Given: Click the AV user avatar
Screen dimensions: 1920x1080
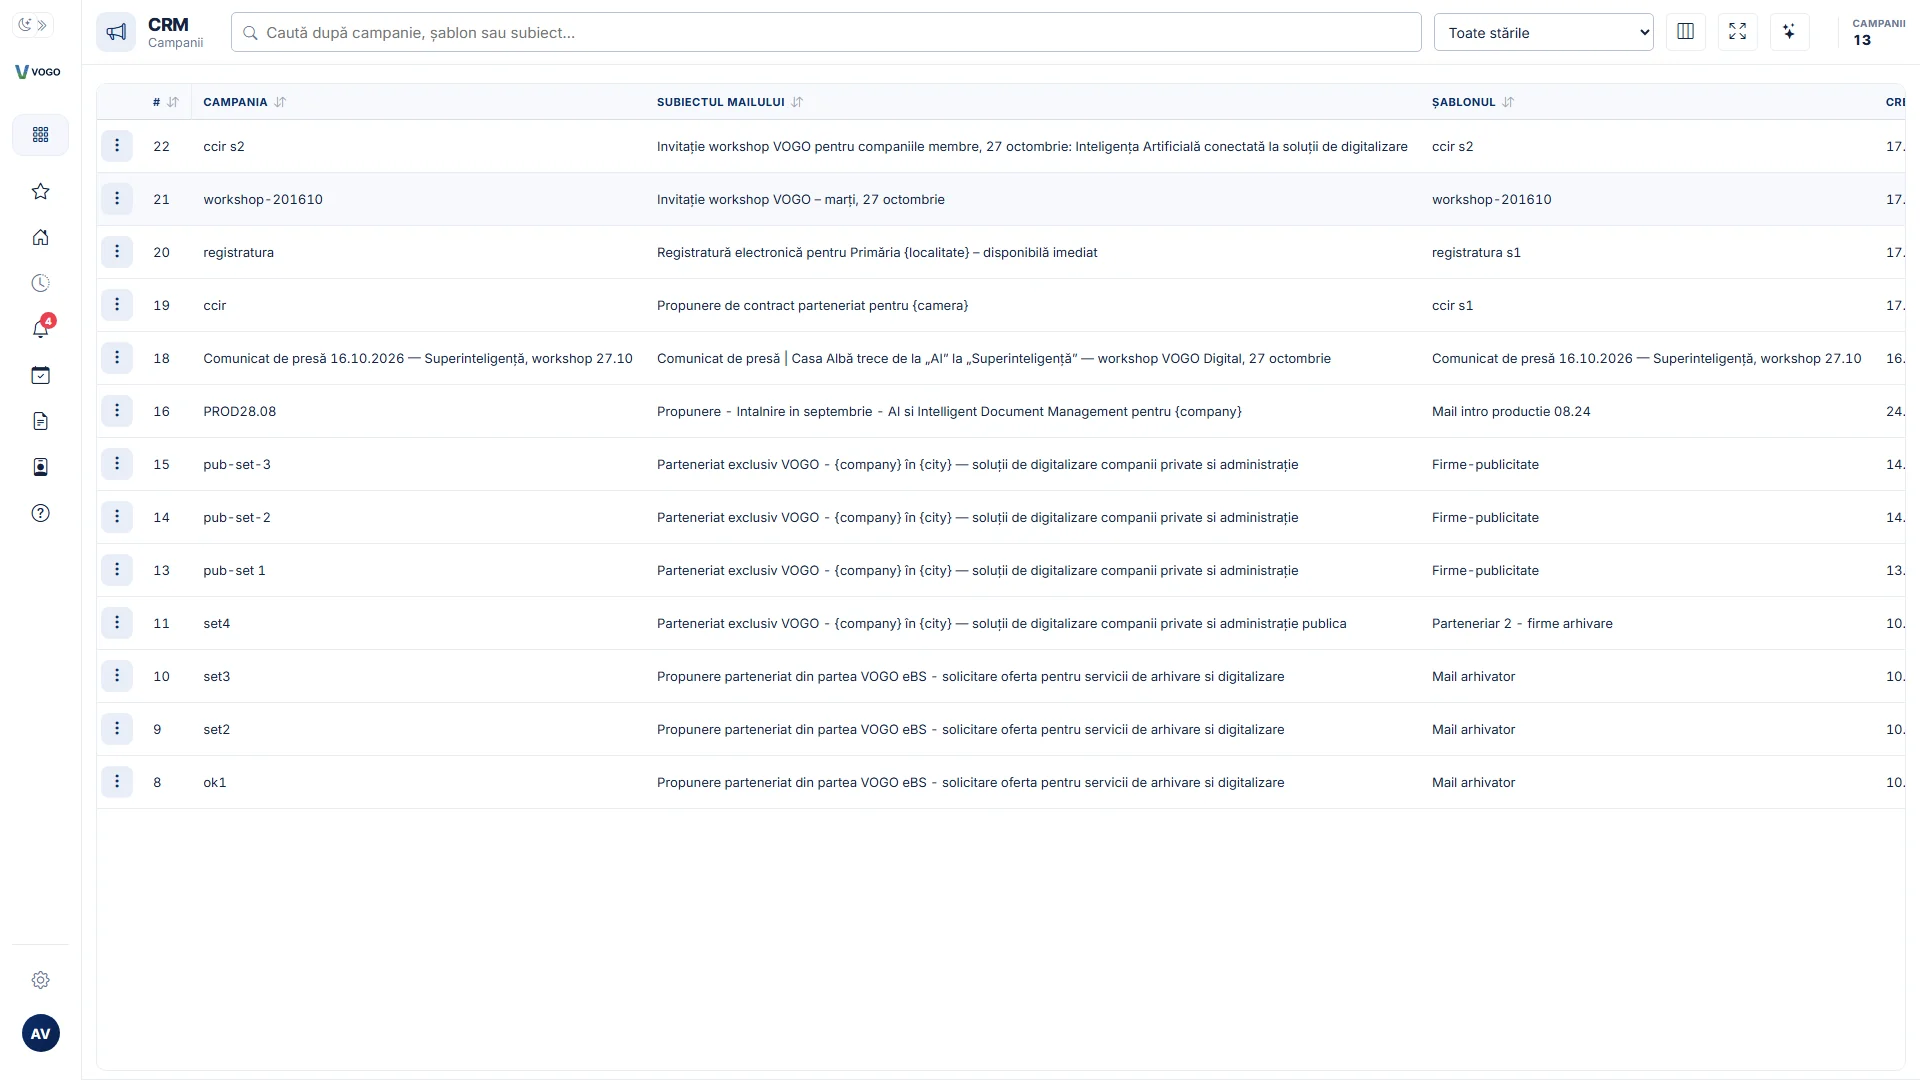Looking at the screenshot, I should tap(41, 1033).
